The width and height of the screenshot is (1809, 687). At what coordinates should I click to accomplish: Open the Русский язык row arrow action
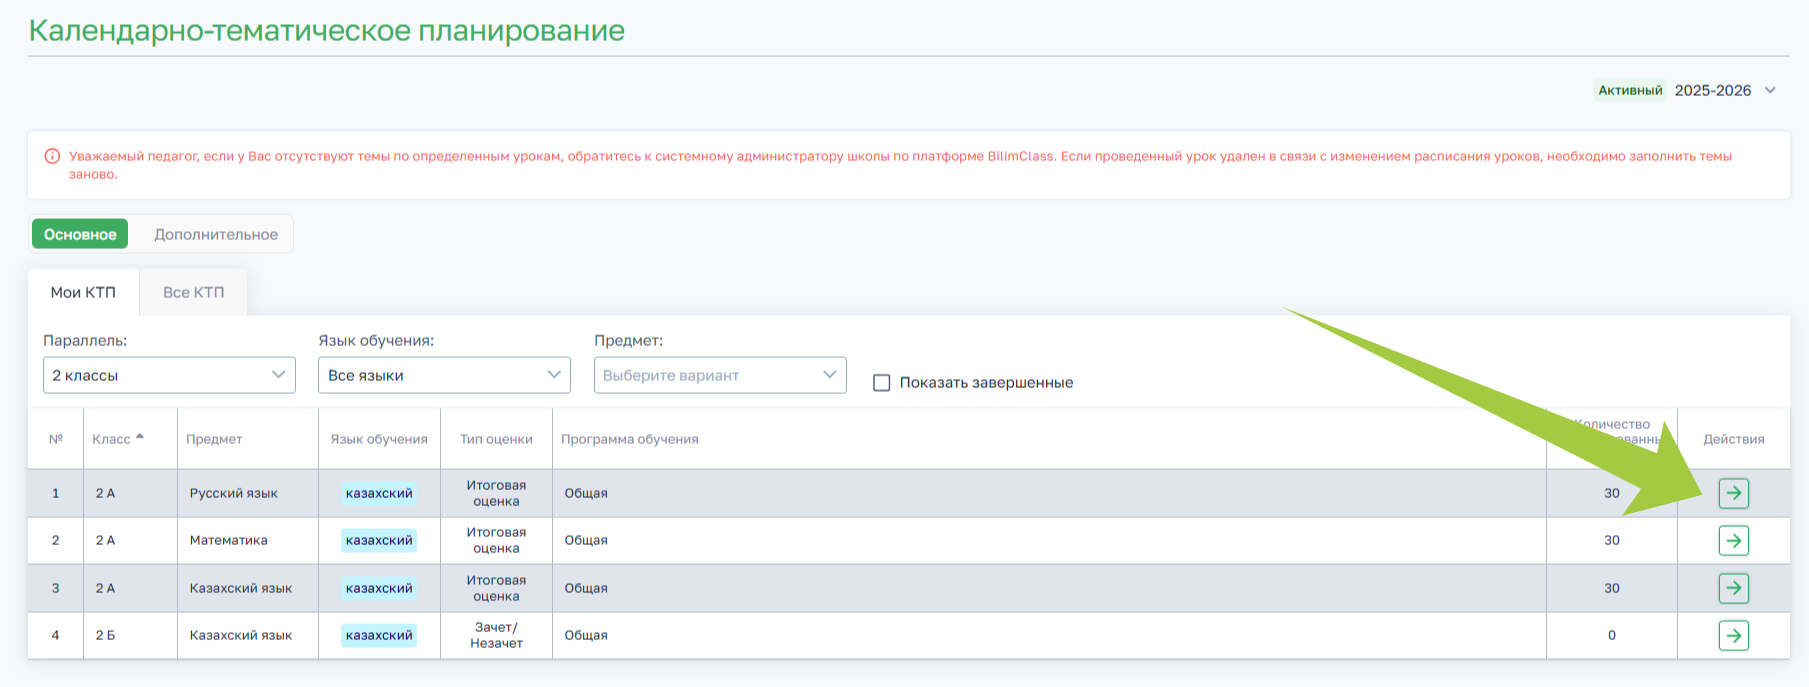point(1733,493)
